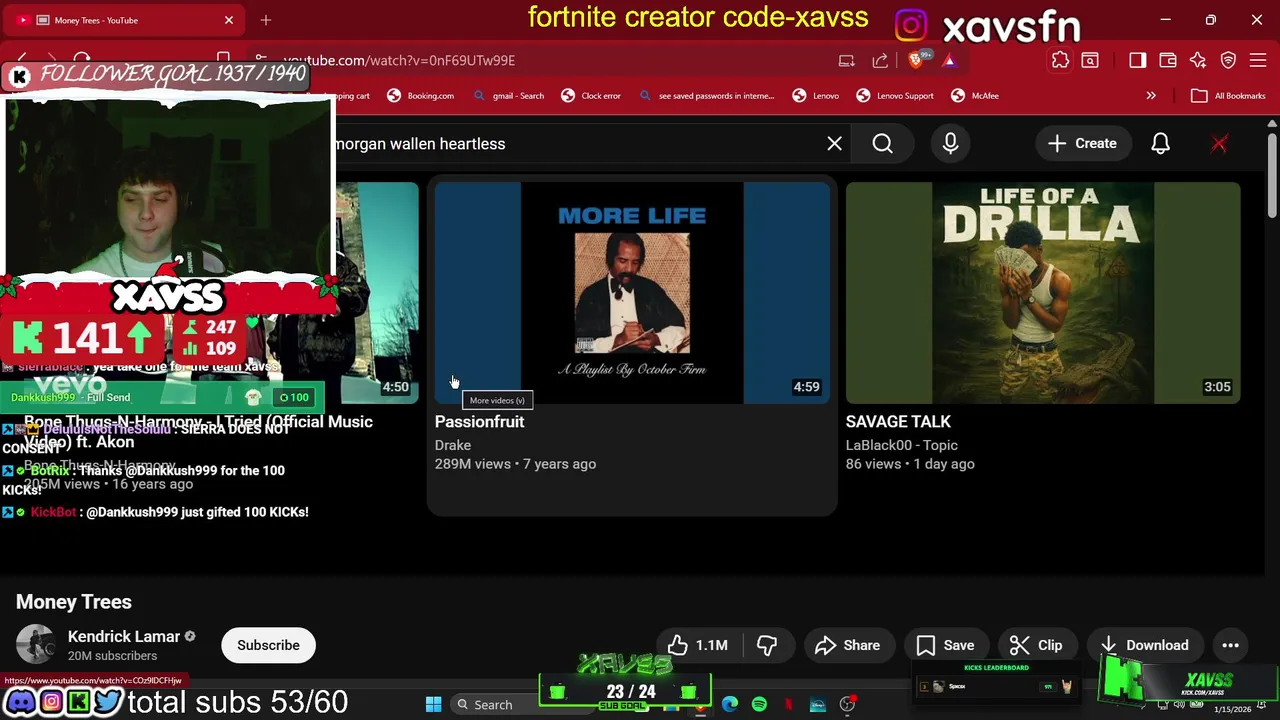Viewport: 1280px width, 720px height.
Task: Open the Kendrick Lamar channel avatar
Action: point(35,645)
